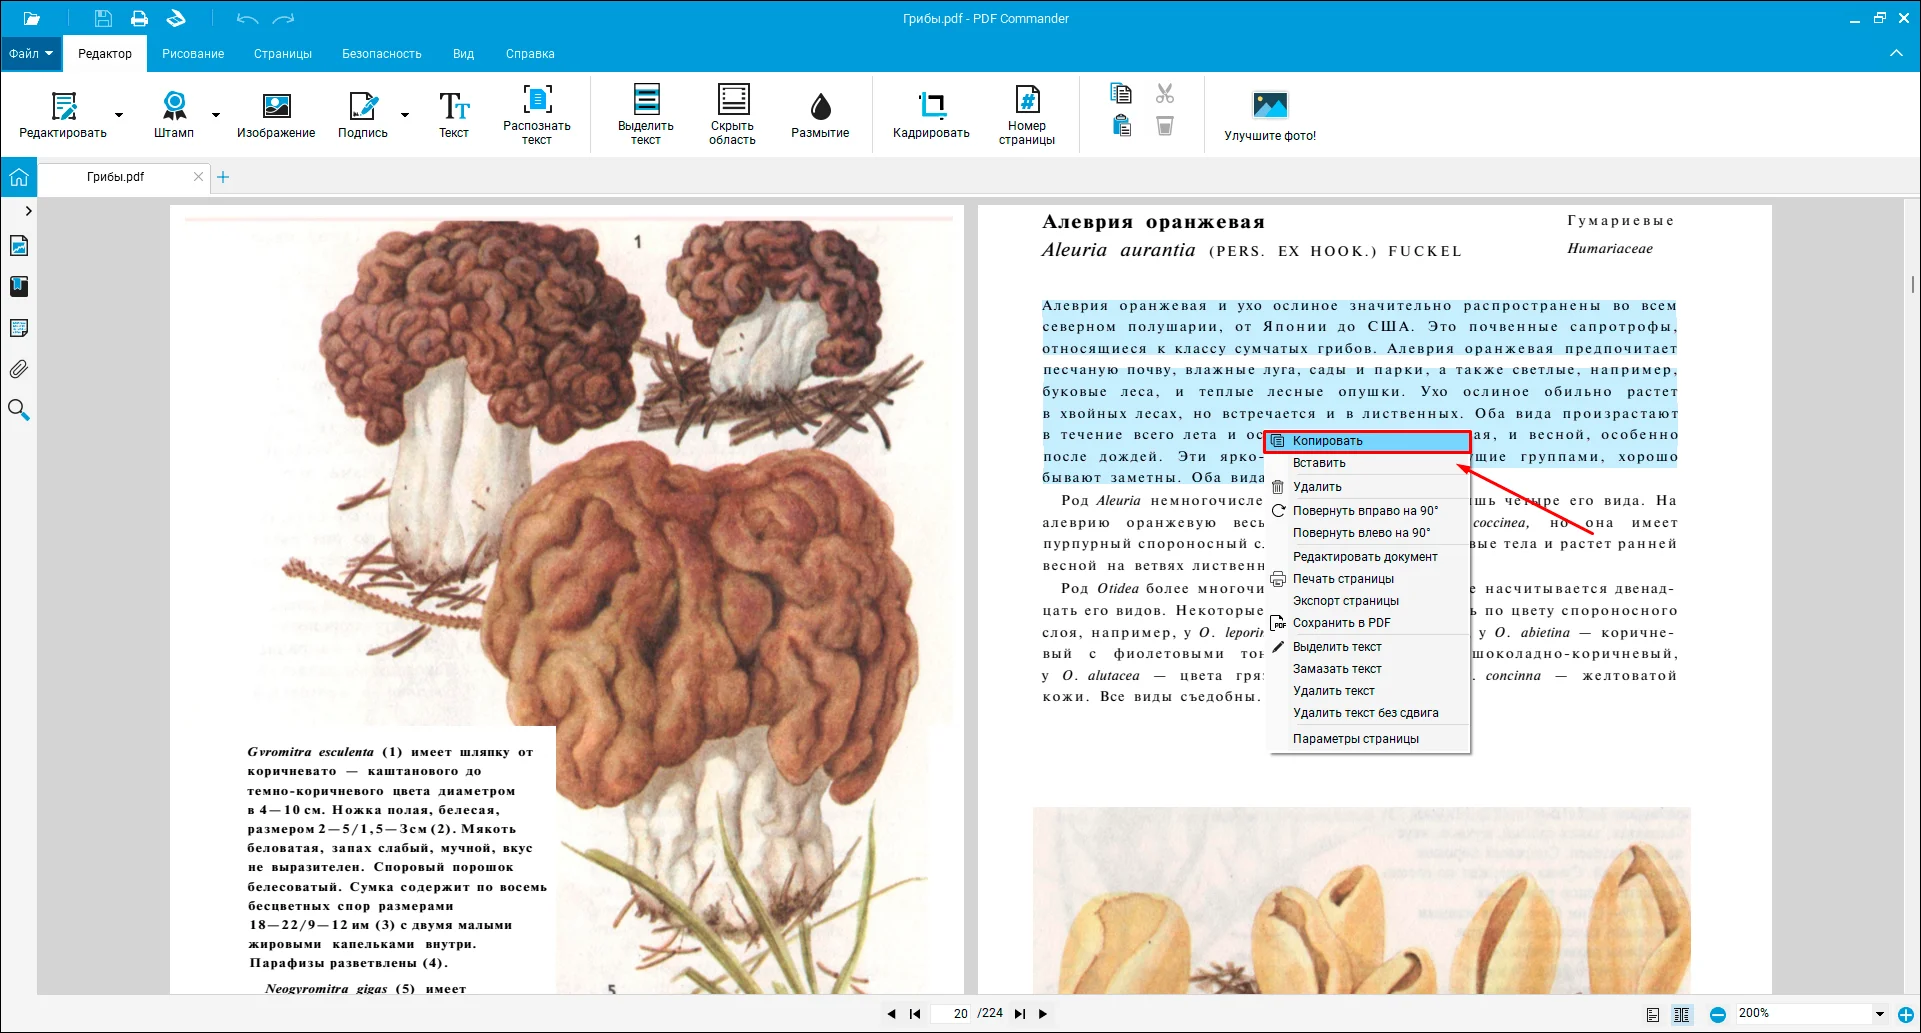1921x1033 pixels.
Task: Choose Удалить in the context menu
Action: pos(1368,487)
